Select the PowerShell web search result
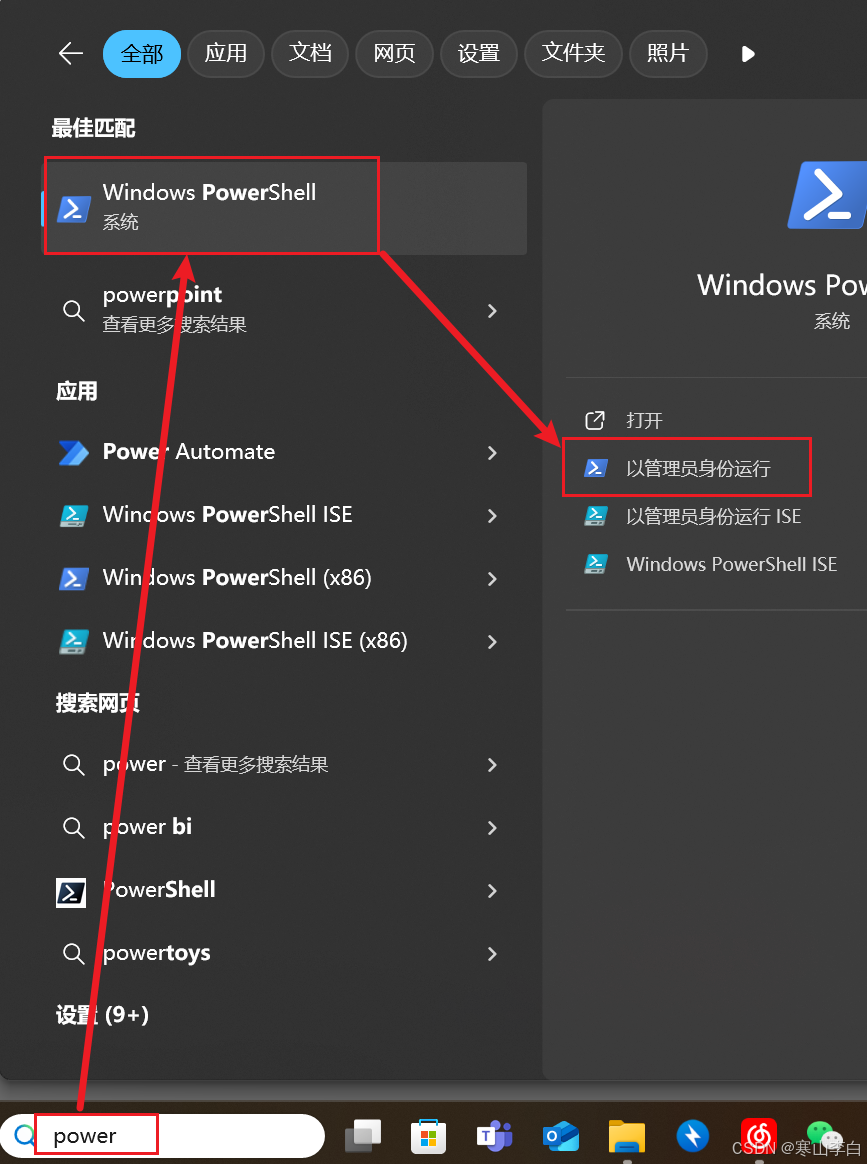Image resolution: width=867 pixels, height=1164 pixels. [x=159, y=890]
